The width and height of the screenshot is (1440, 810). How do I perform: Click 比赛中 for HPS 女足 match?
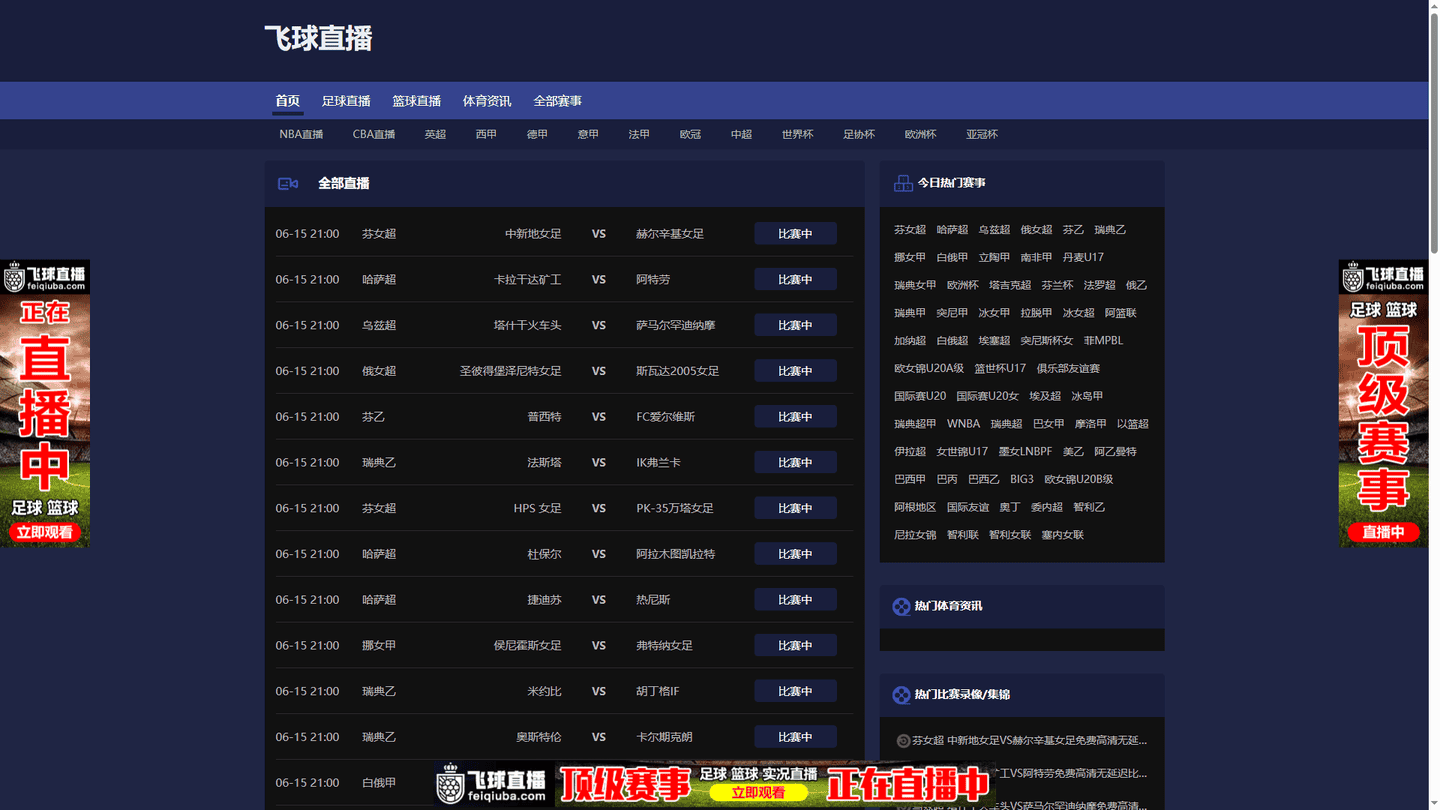[x=795, y=508]
